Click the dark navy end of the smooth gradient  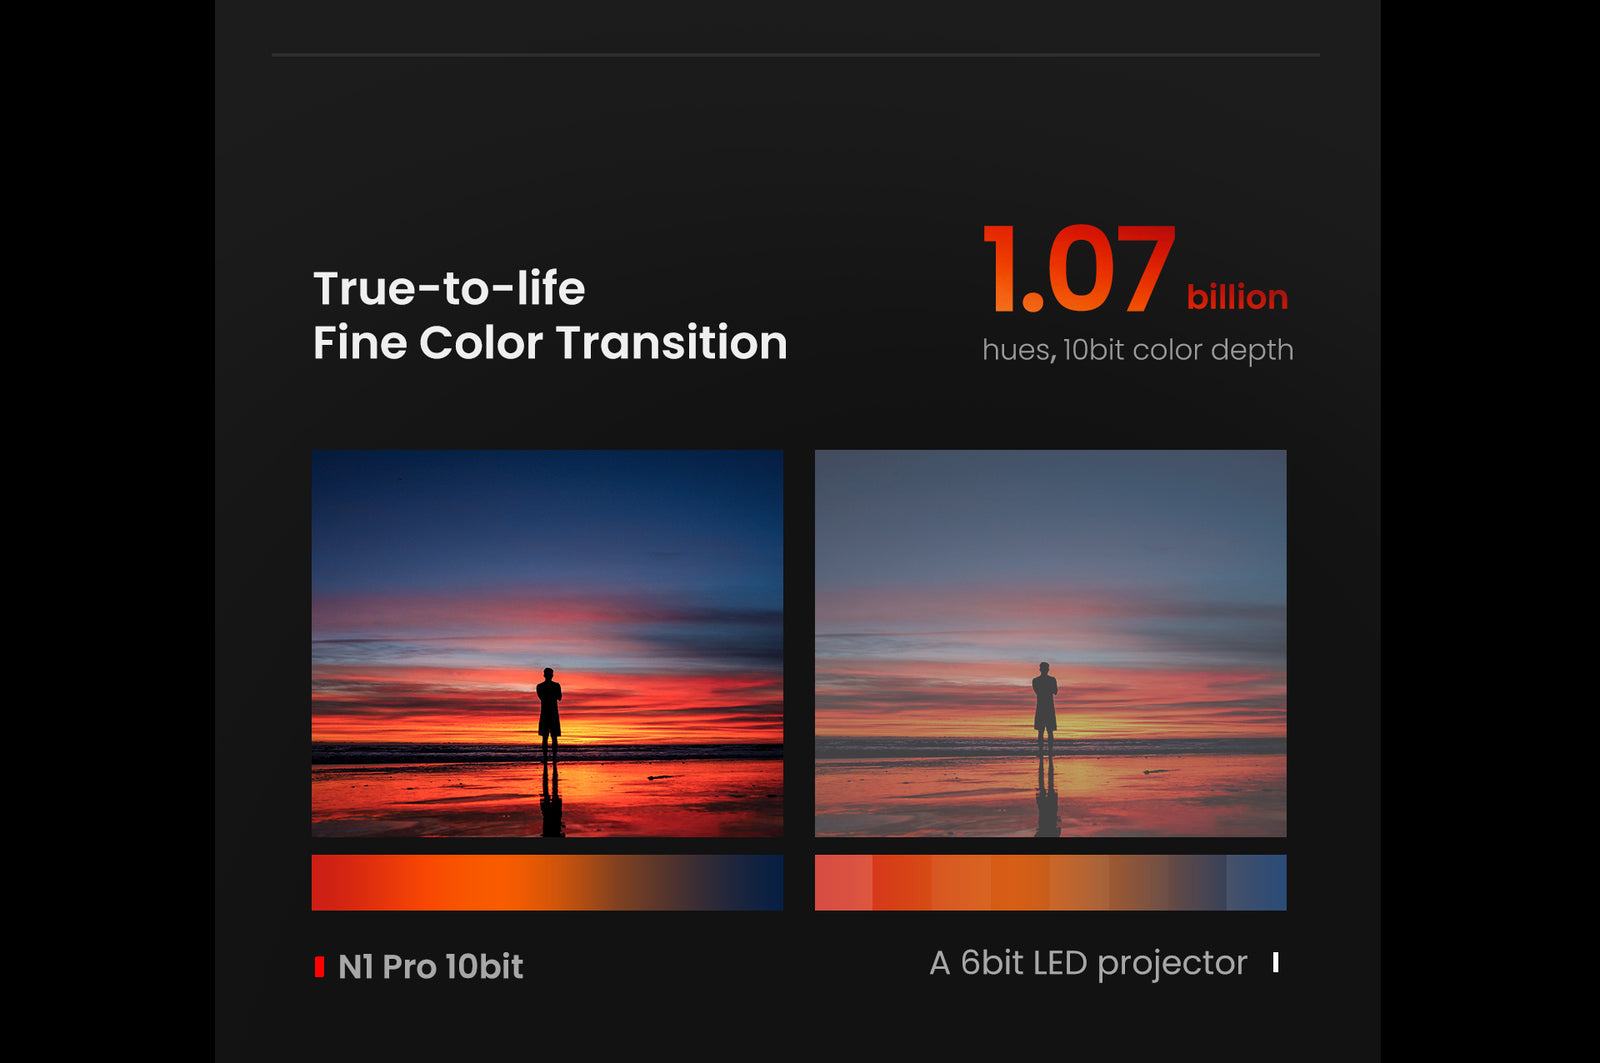[x=765, y=882]
